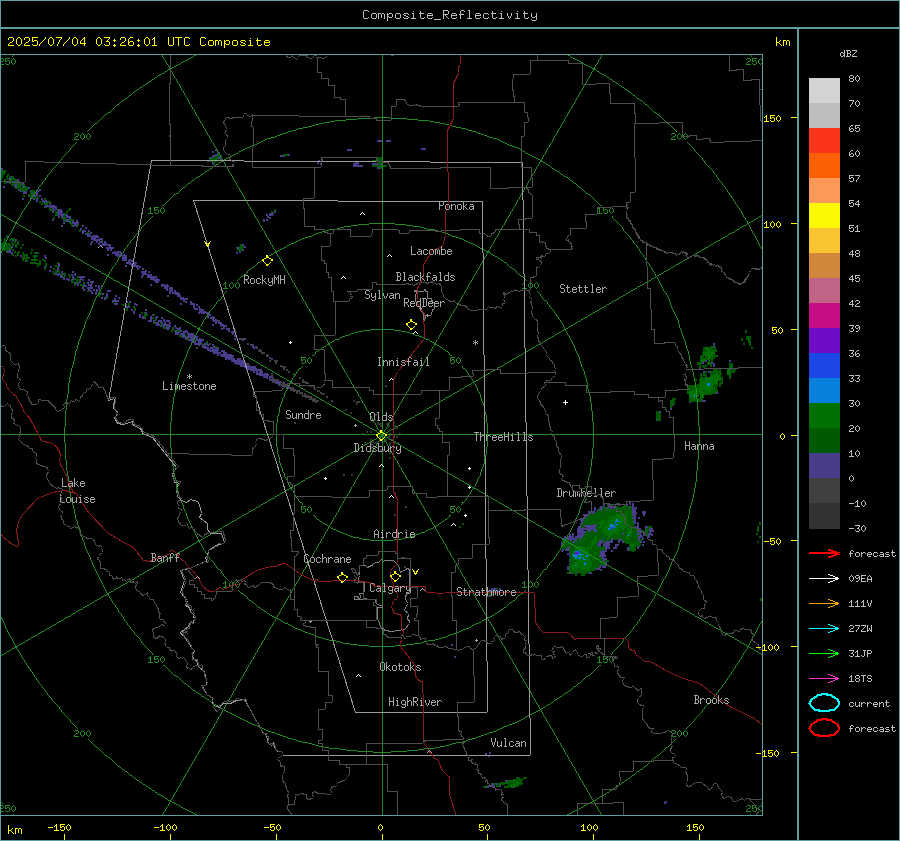Click the dBZ legend heading
The width and height of the screenshot is (900, 841).
tap(848, 54)
